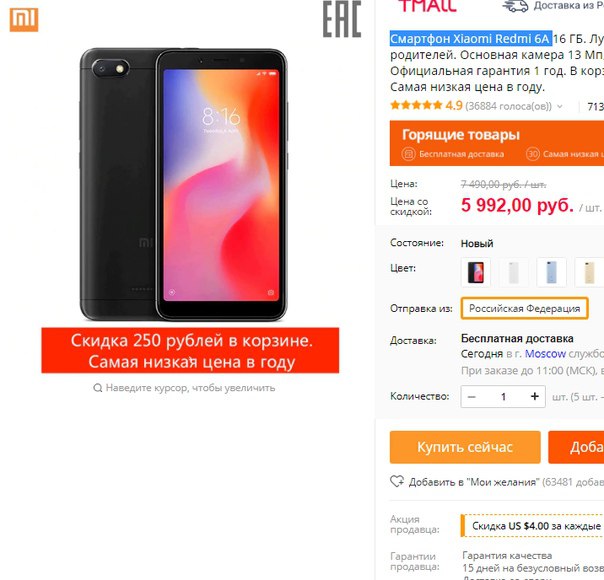
Task: Expand the ratings dropdown arrow
Action: (560, 106)
